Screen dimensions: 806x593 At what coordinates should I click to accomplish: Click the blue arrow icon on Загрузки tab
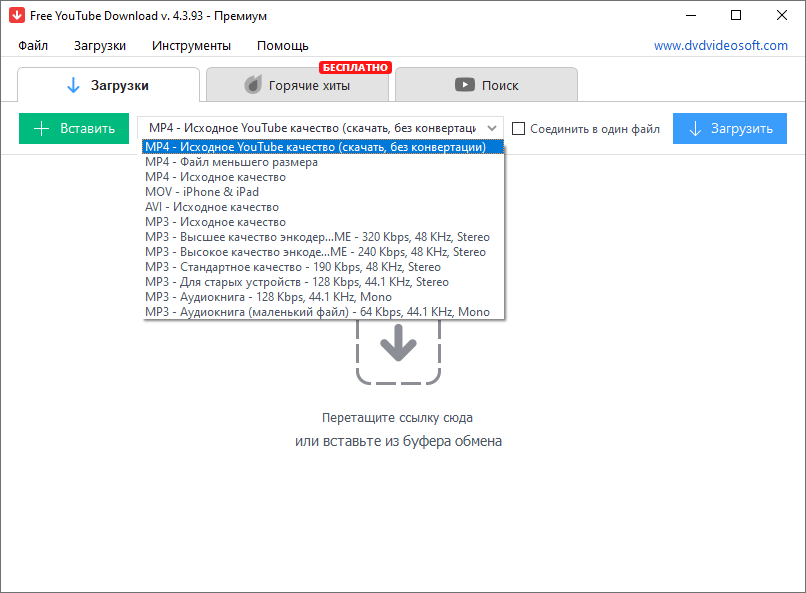(73, 85)
